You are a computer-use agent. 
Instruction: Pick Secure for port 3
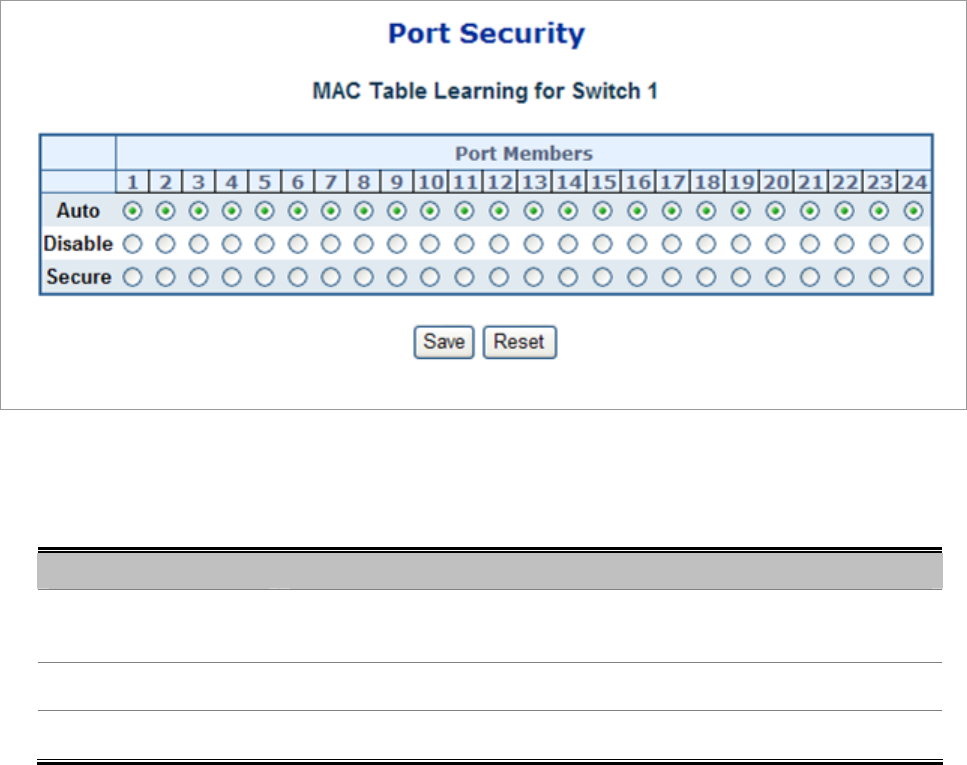coord(198,277)
